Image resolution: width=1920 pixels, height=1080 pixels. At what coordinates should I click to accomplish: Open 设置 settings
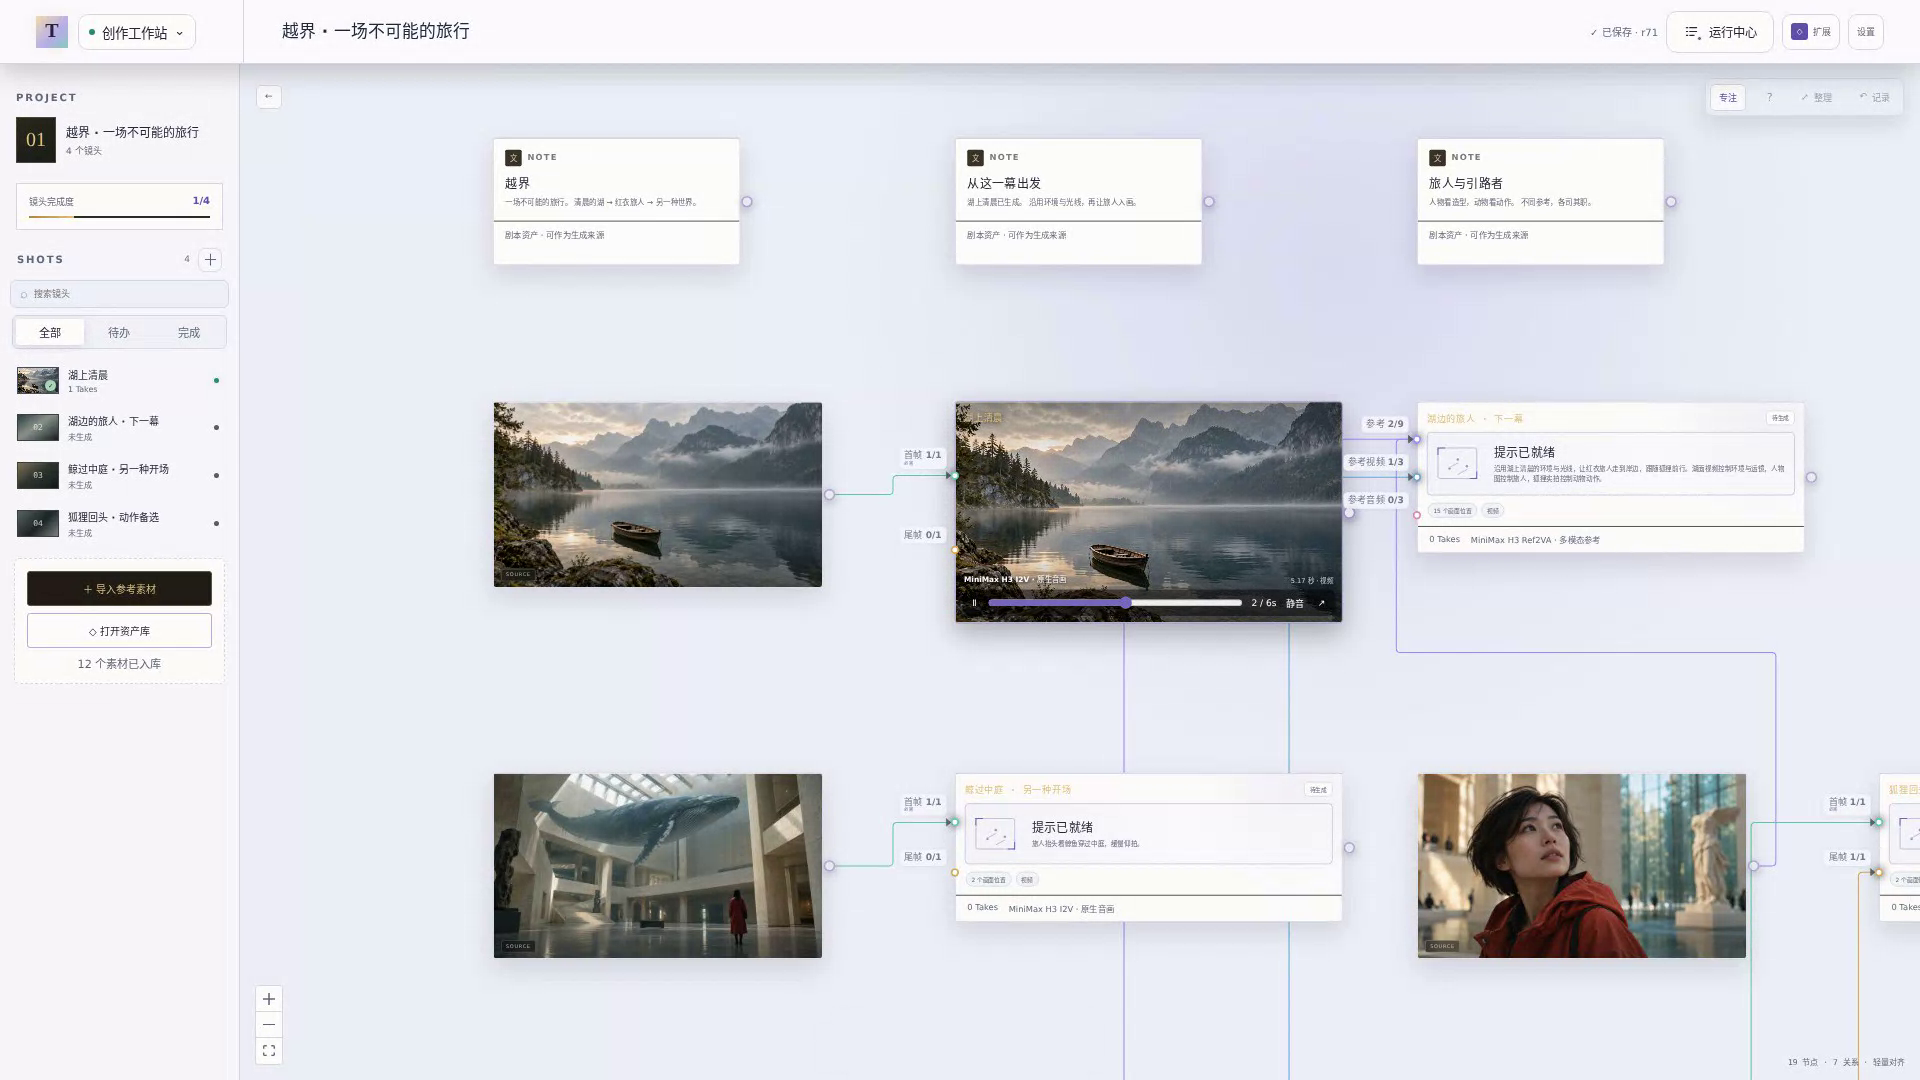pos(1866,32)
